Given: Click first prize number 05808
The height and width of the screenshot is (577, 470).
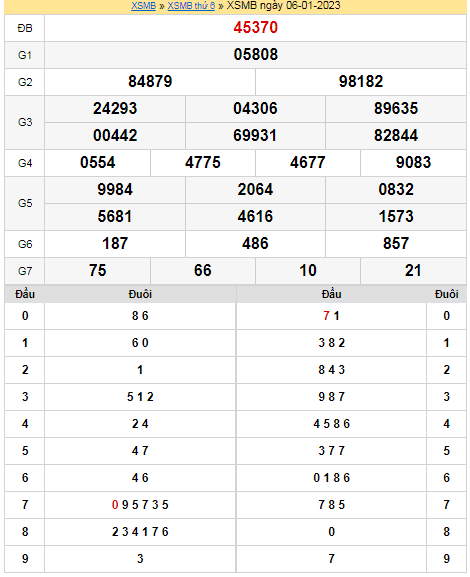Looking at the screenshot, I should pos(255,54).
